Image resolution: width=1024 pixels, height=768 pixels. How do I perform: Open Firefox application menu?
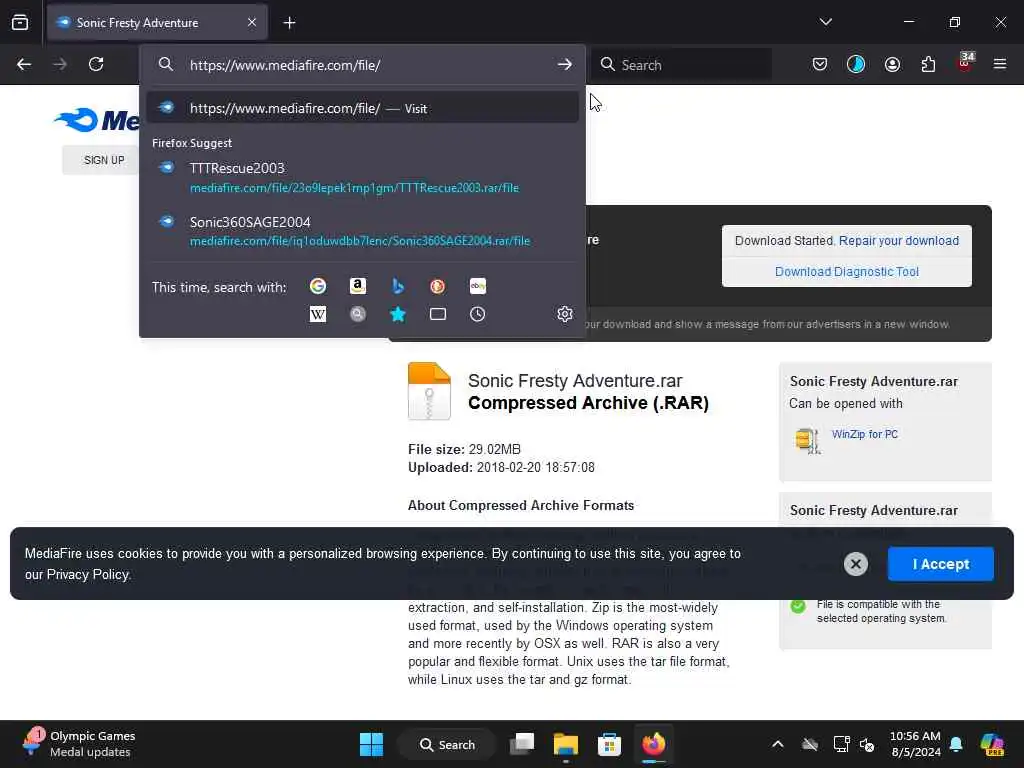pyautogui.click(x=1000, y=64)
